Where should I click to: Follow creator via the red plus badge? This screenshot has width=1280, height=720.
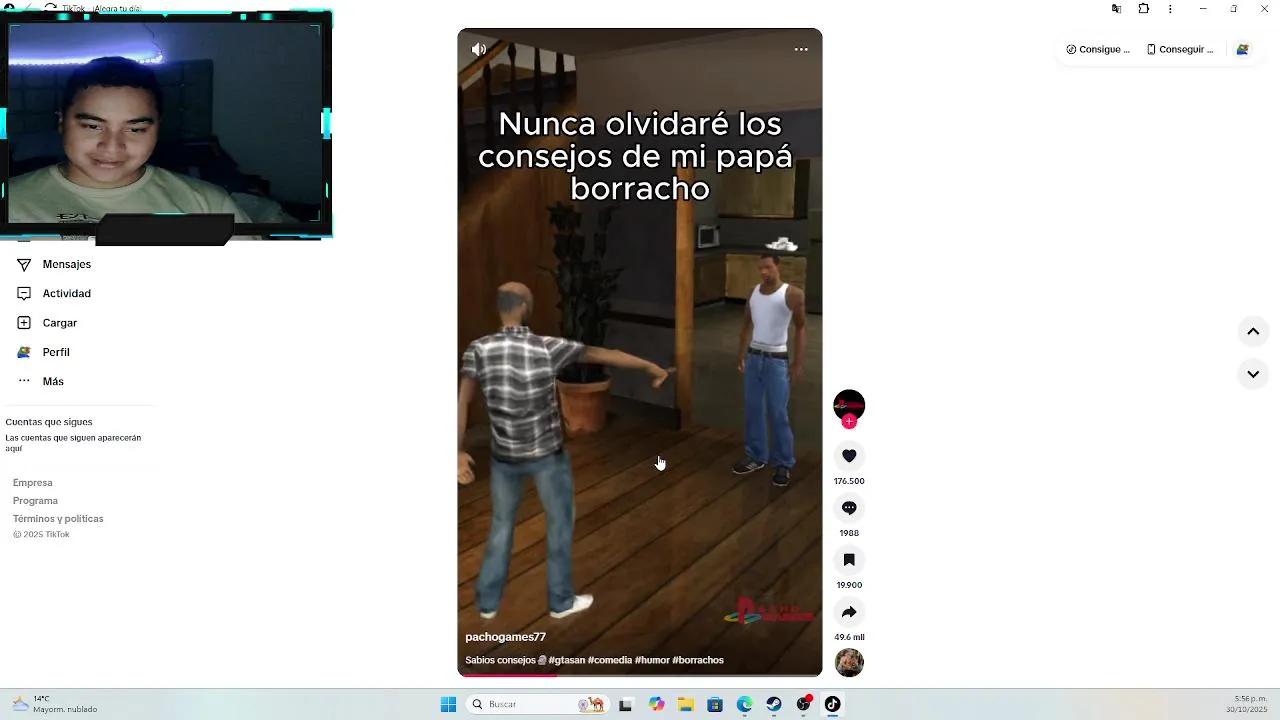[849, 421]
